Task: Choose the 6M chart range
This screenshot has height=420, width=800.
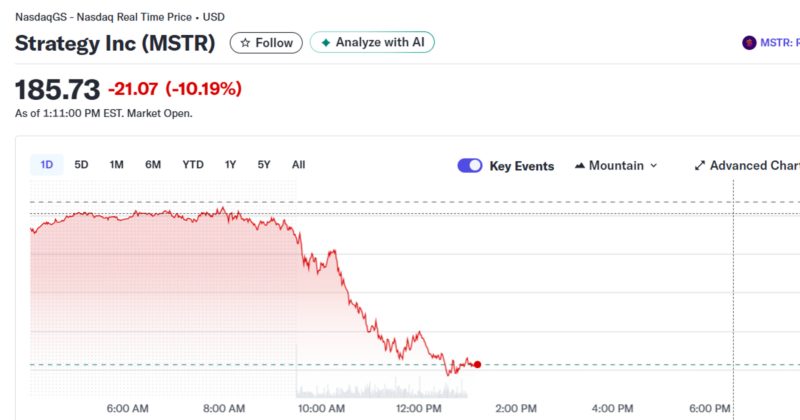Action: tap(153, 165)
